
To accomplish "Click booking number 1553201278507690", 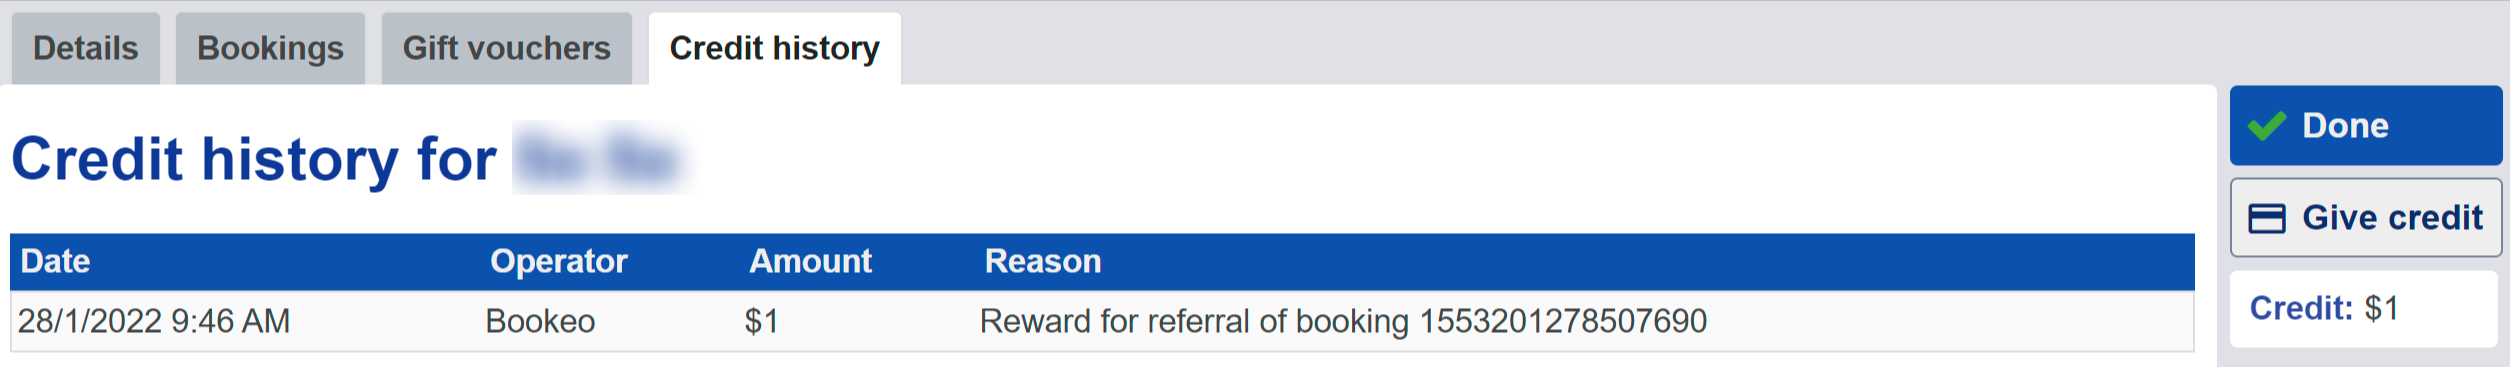I will tap(1564, 321).
